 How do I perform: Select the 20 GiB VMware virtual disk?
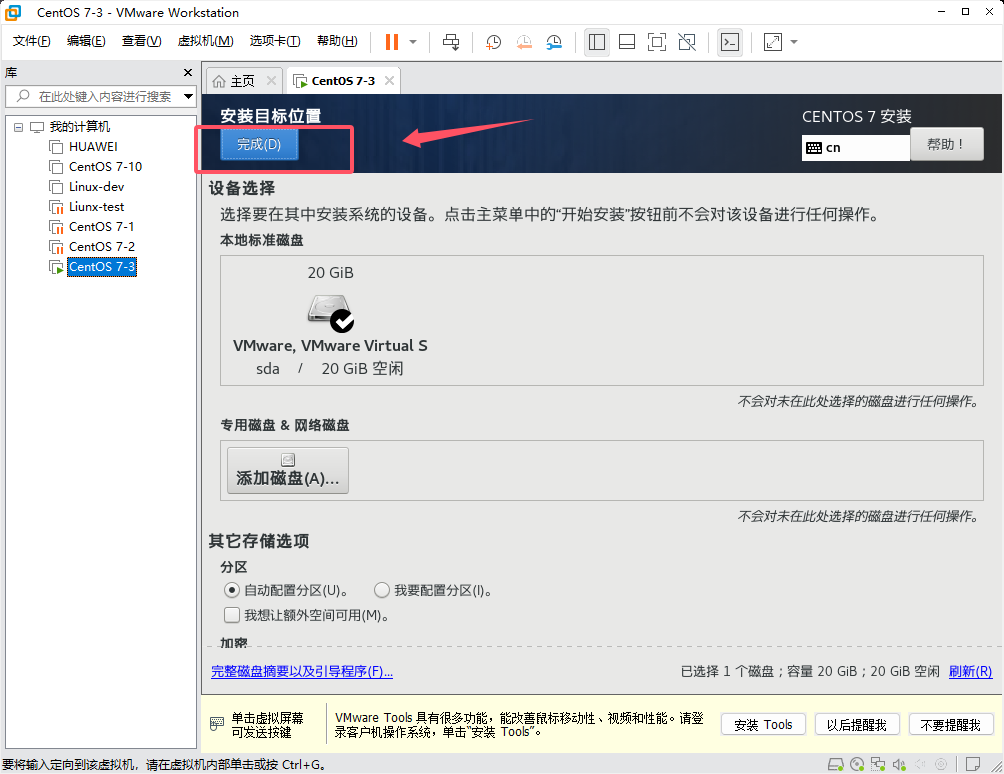point(330,320)
